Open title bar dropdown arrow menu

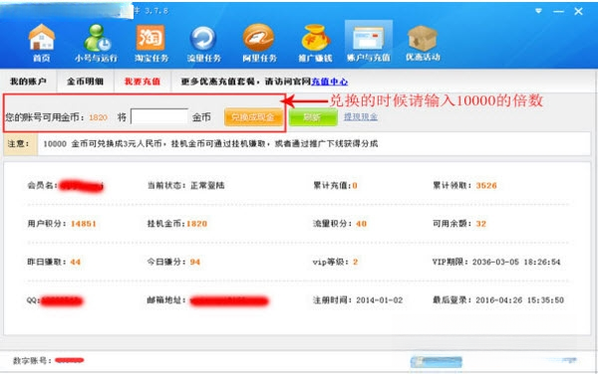tap(538, 11)
